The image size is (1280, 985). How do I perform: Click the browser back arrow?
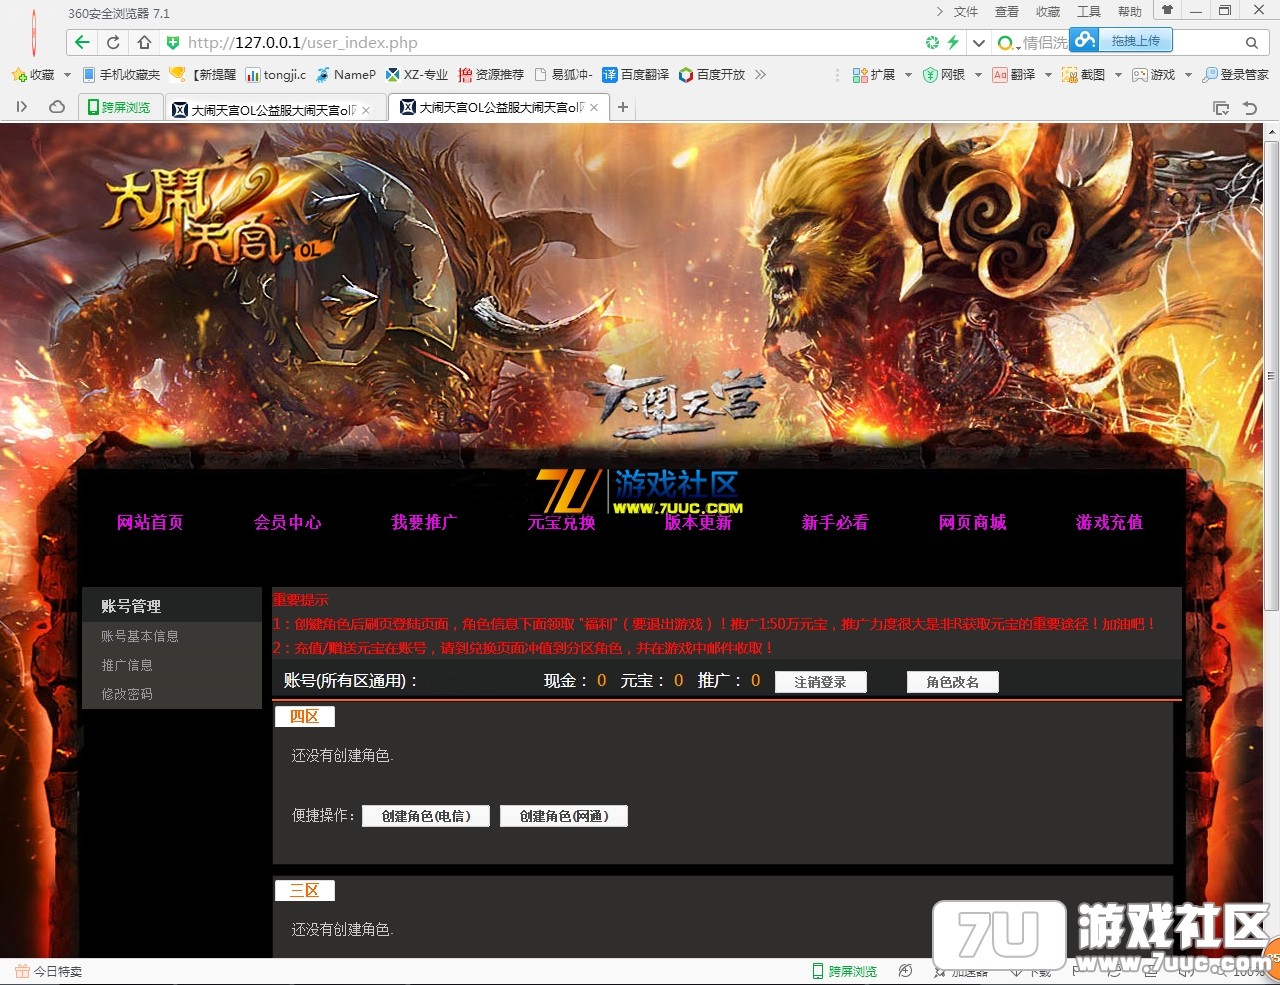pyautogui.click(x=82, y=42)
